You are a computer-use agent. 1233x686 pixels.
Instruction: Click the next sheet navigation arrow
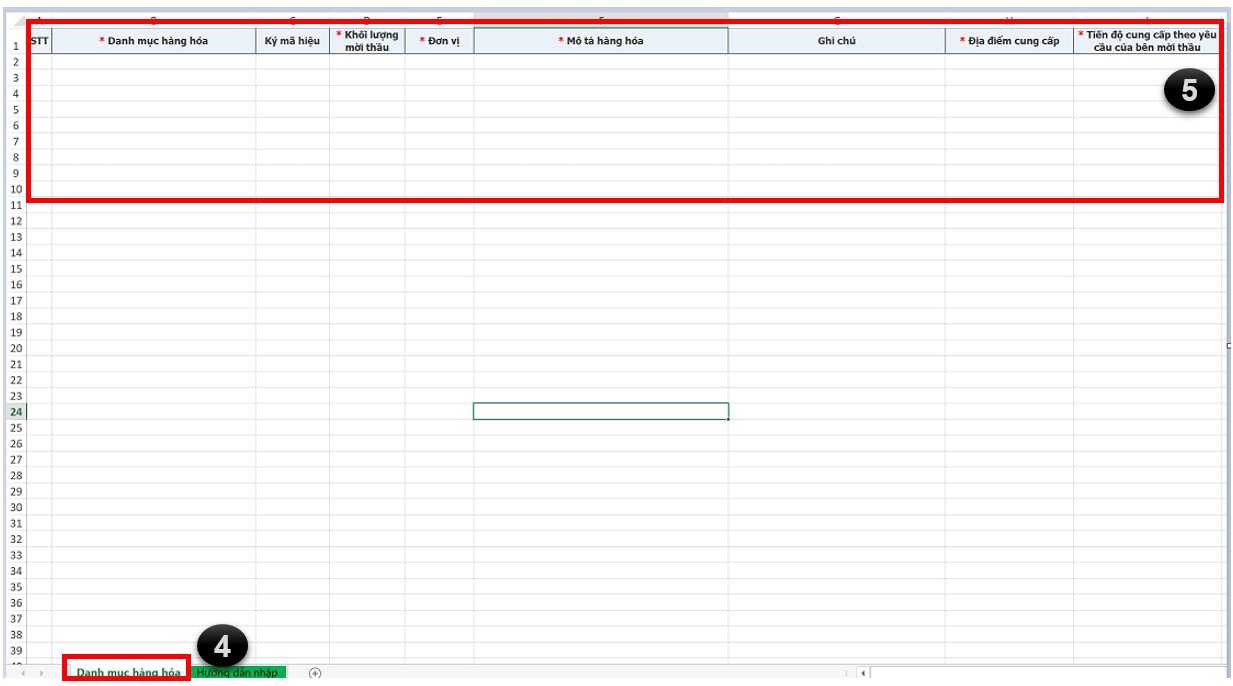pyautogui.click(x=41, y=673)
